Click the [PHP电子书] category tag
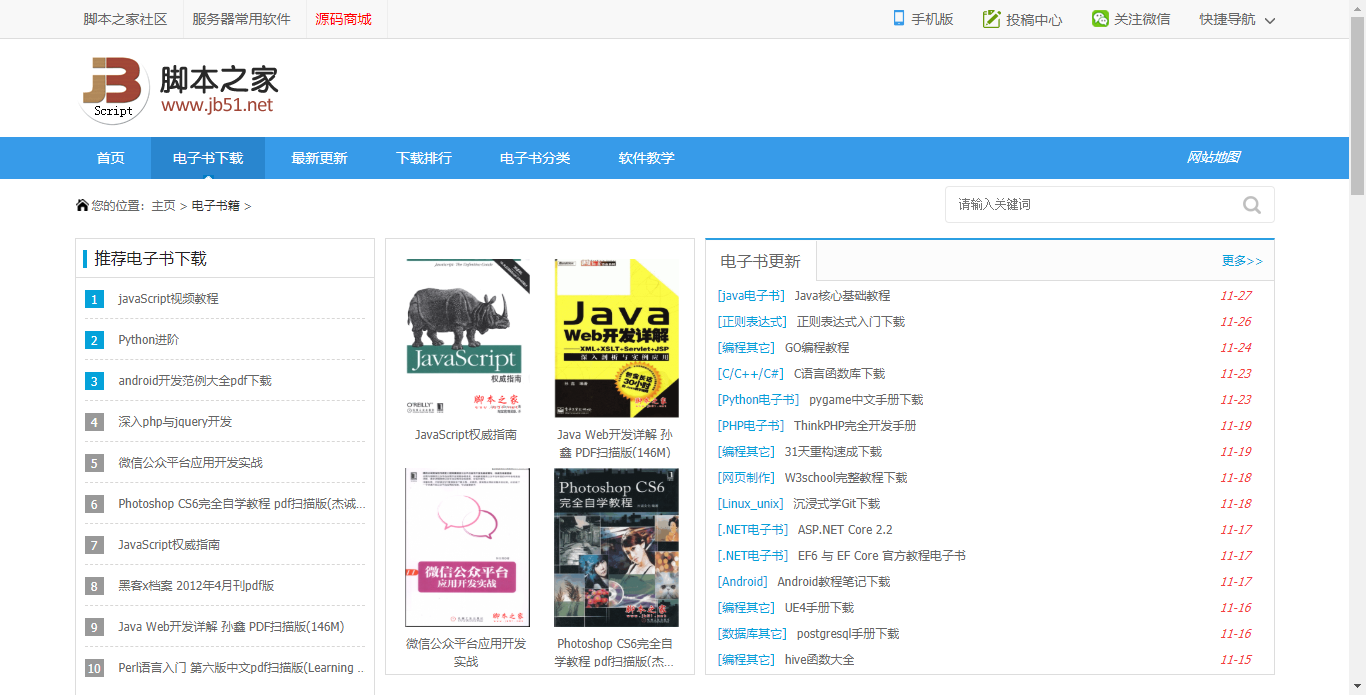This screenshot has height=695, width=1366. click(x=751, y=426)
